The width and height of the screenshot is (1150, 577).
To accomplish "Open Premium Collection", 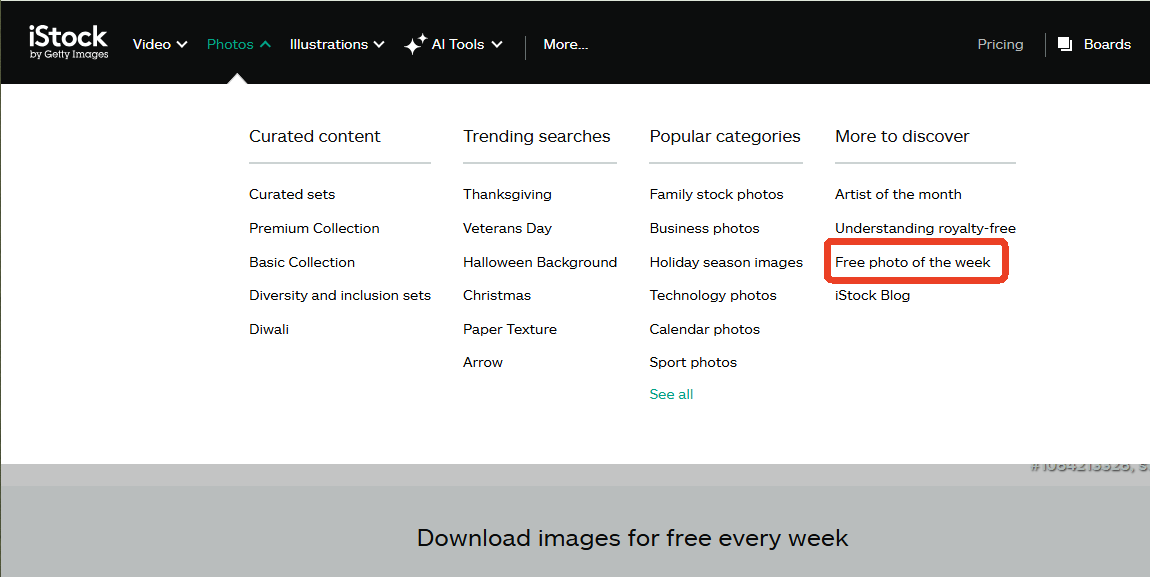I will click(315, 228).
